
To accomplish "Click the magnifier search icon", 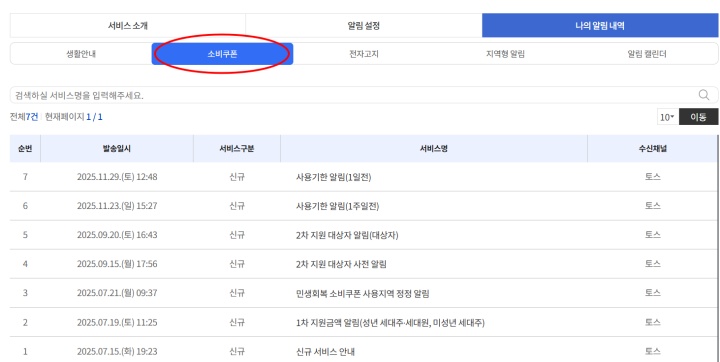I will point(704,95).
